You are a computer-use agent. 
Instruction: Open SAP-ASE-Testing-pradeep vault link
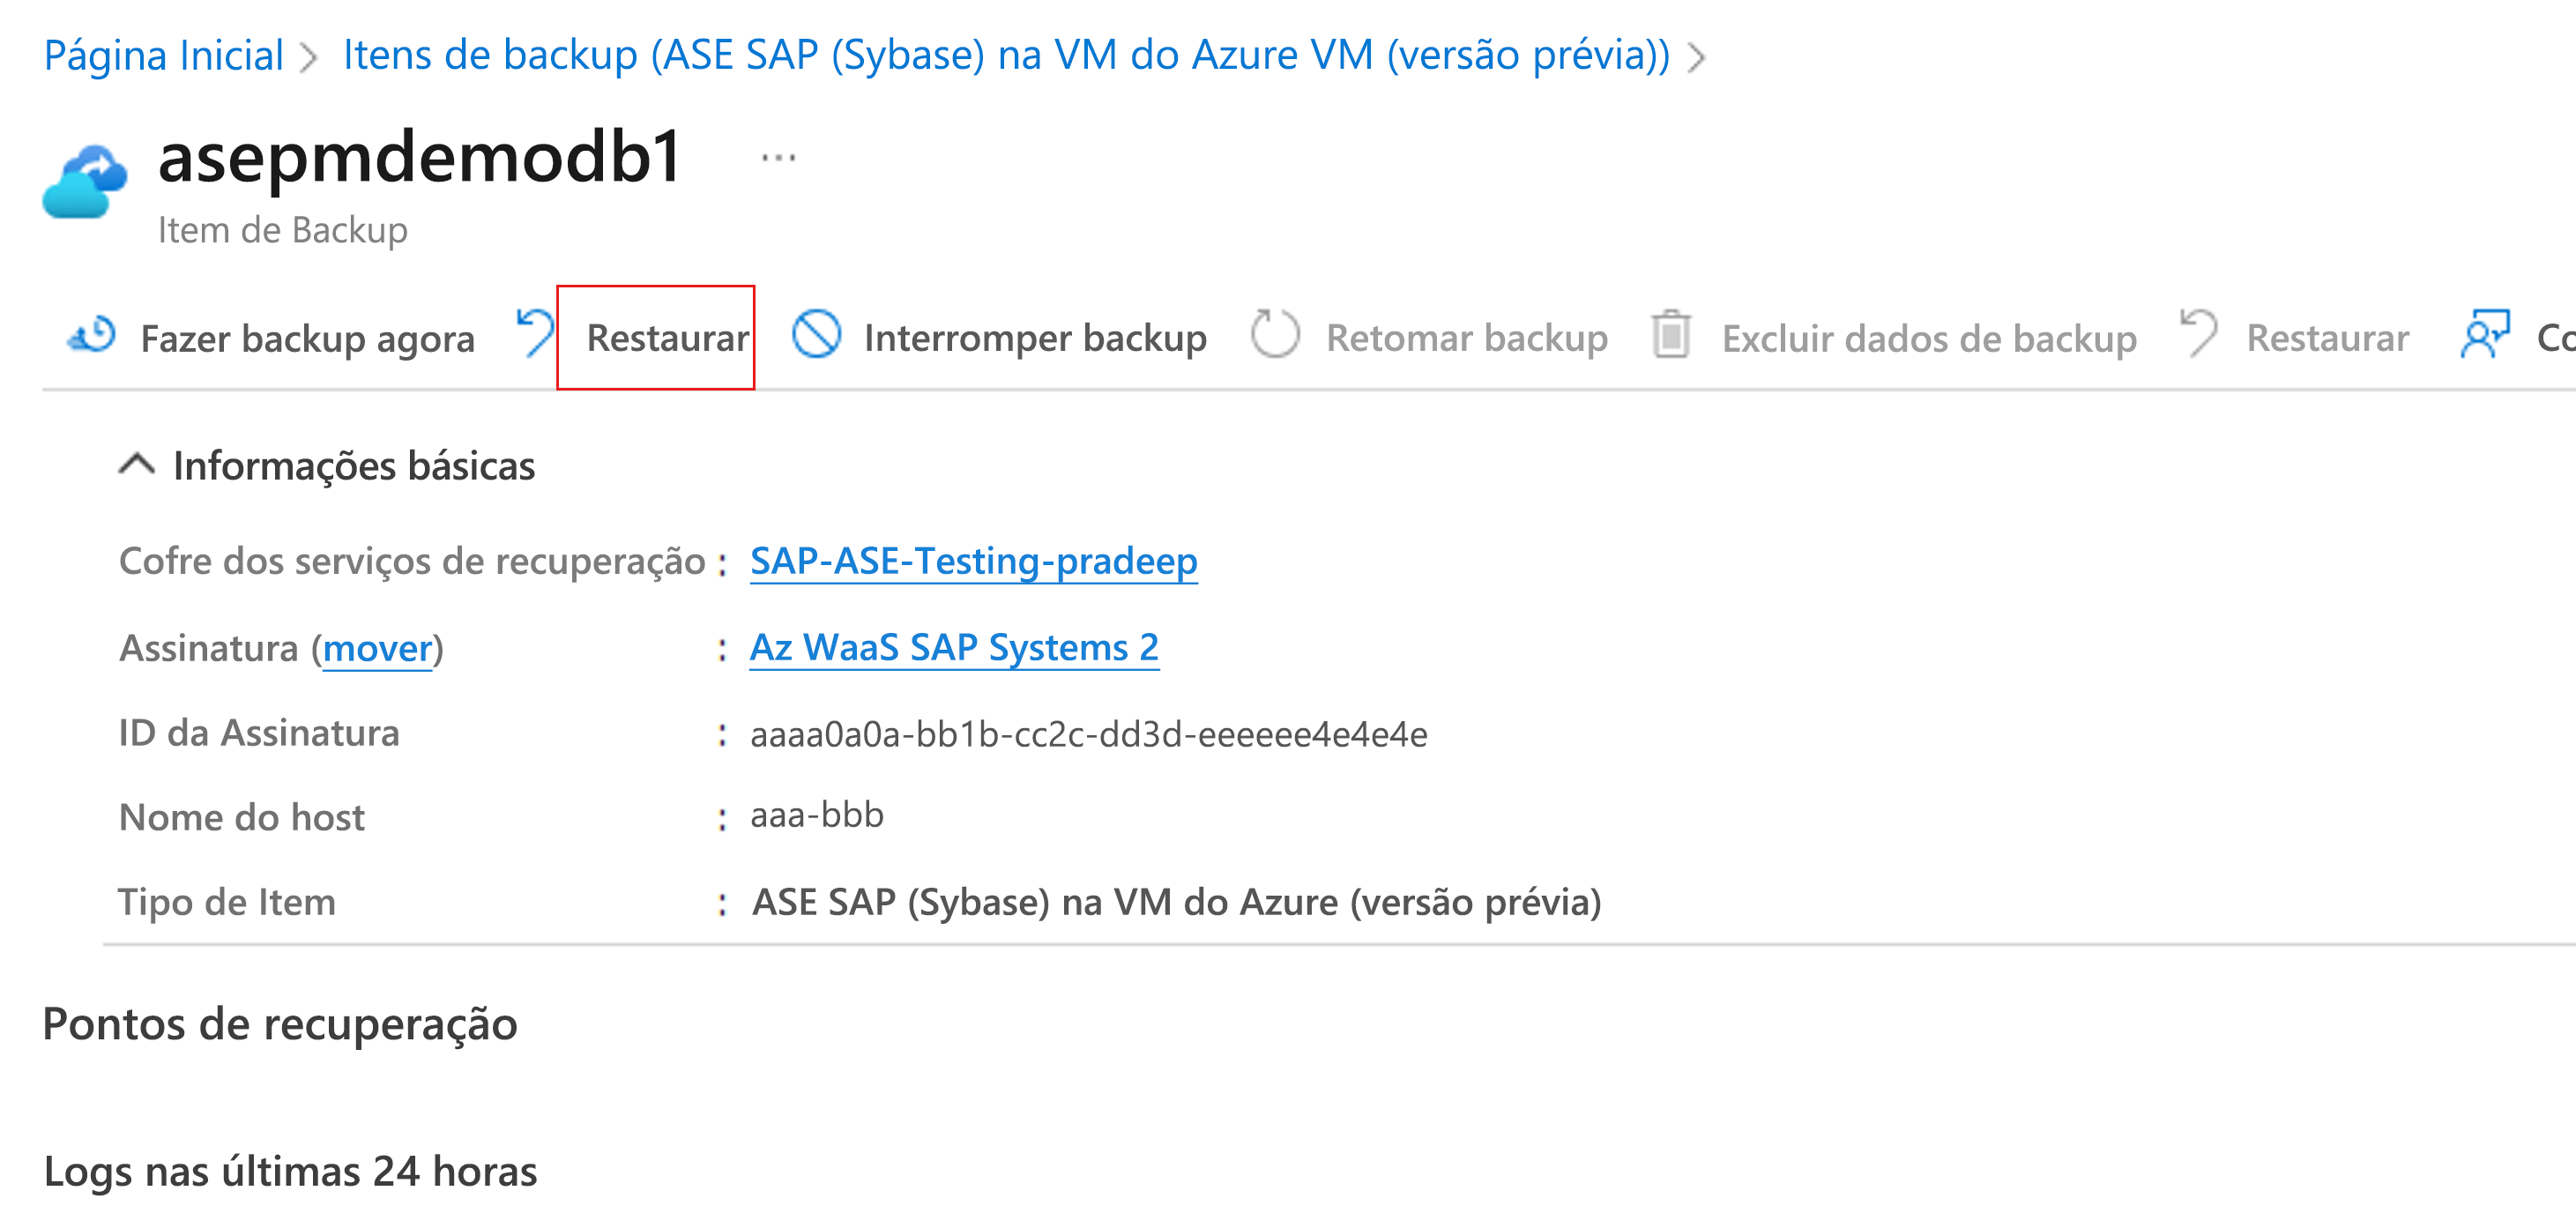(973, 561)
